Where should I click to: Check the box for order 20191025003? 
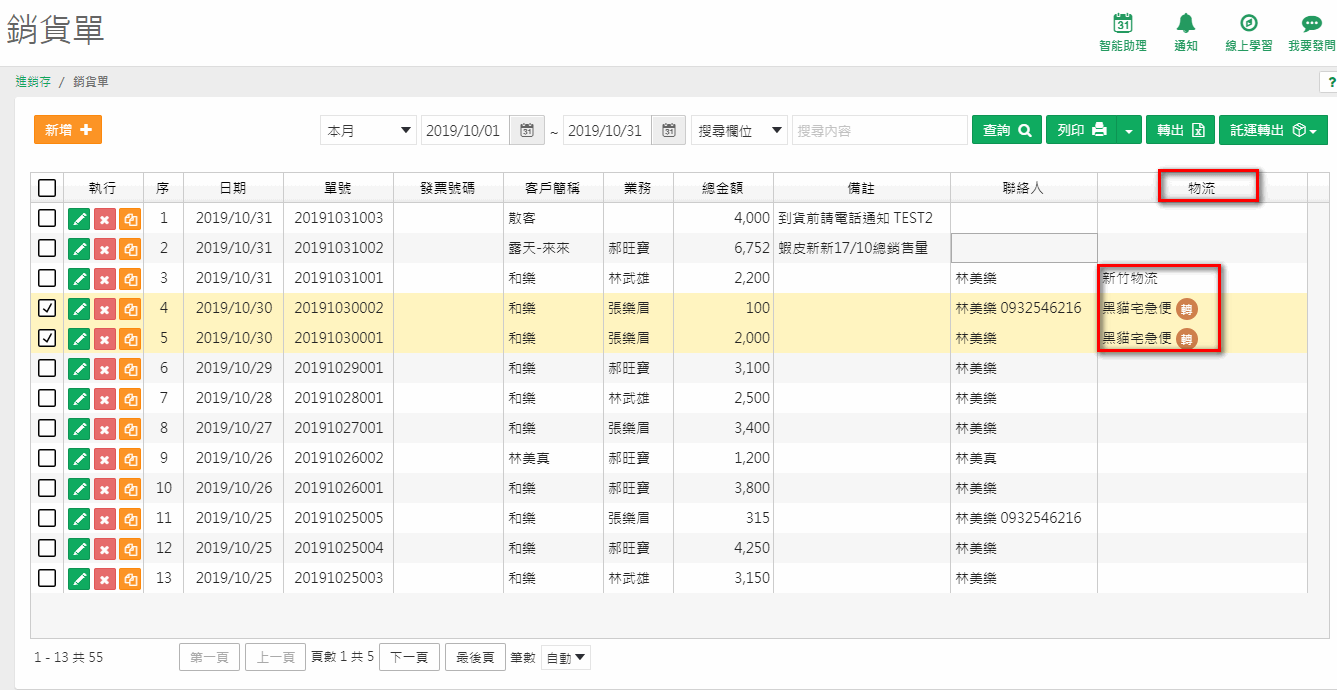[47, 578]
